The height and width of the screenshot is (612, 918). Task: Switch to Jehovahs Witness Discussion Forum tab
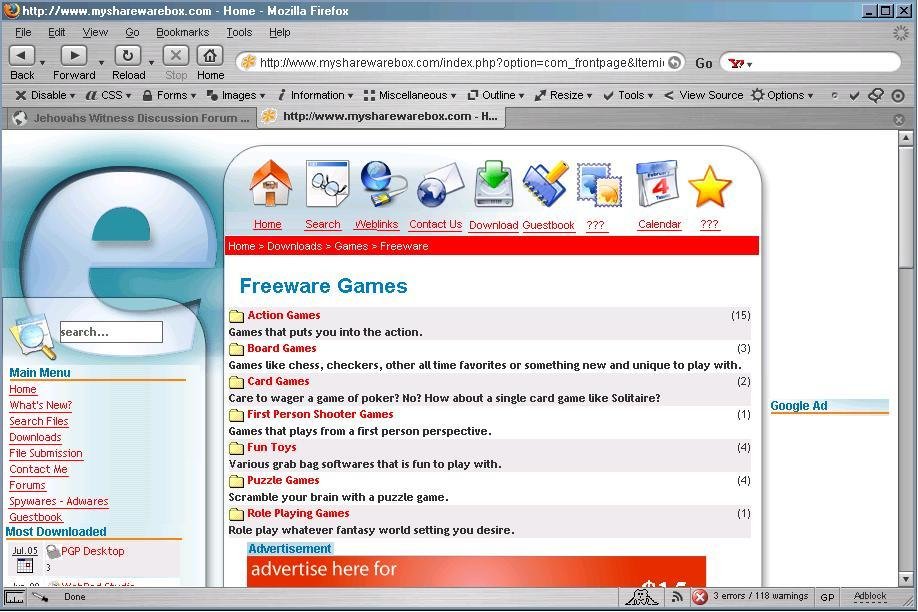pos(132,118)
